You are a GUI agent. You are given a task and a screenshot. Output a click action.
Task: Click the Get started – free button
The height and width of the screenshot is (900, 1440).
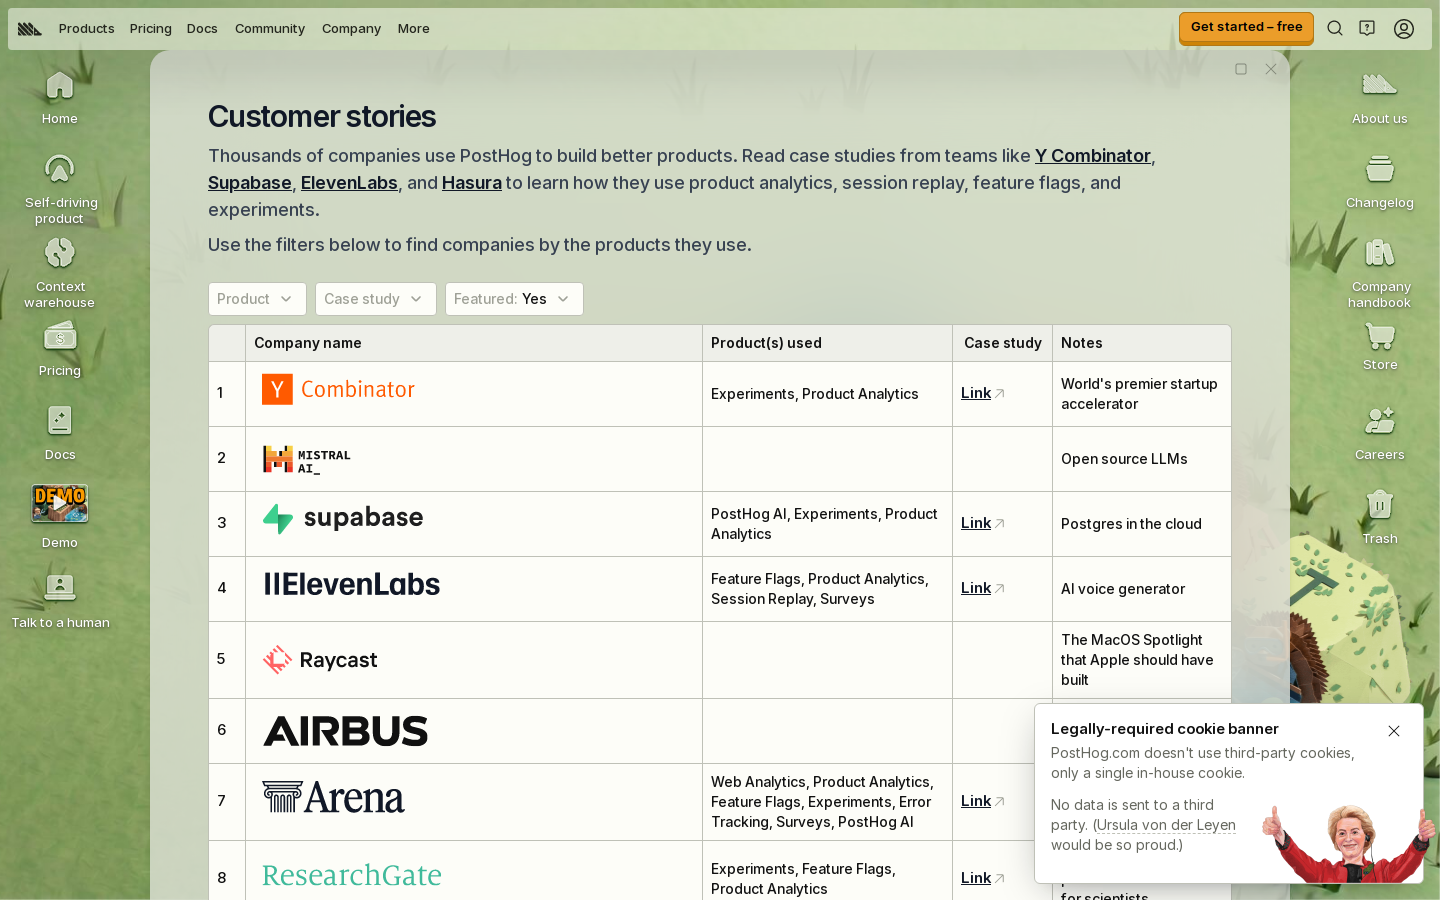click(1246, 28)
